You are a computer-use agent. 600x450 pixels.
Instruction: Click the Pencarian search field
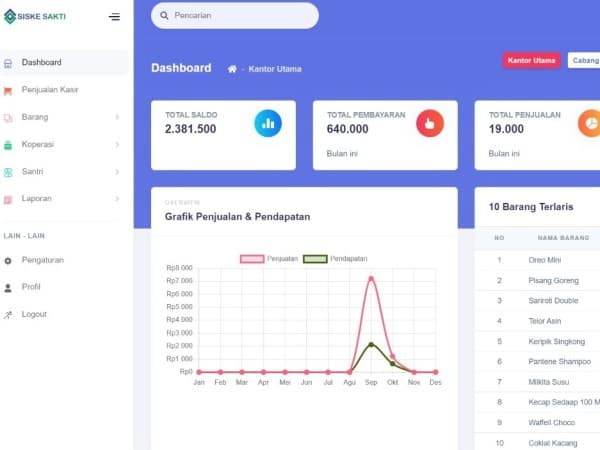coord(235,16)
